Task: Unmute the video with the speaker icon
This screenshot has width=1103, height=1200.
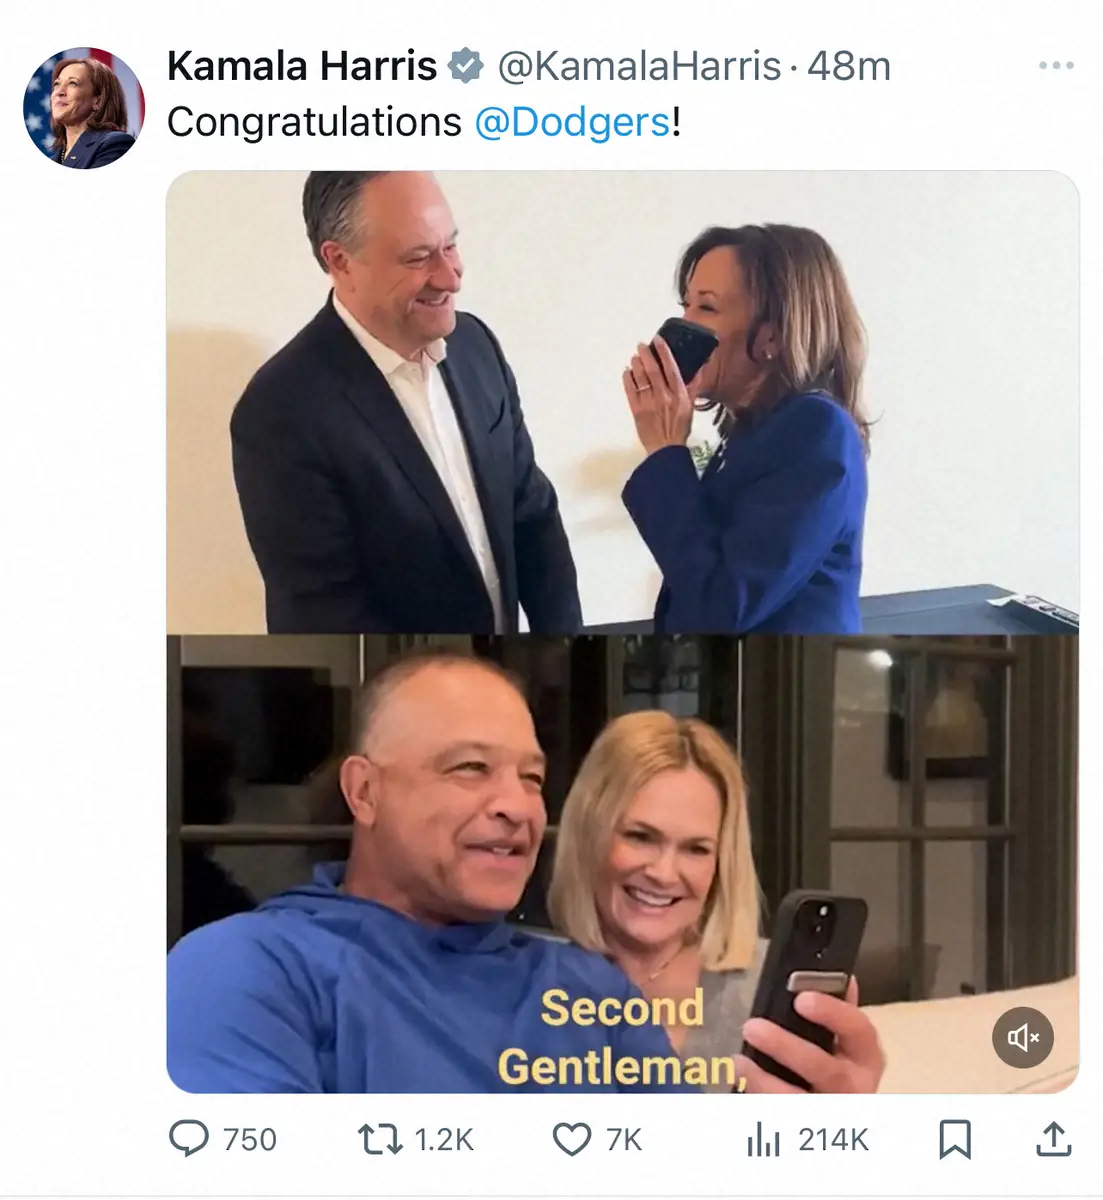Action: 1023,1038
